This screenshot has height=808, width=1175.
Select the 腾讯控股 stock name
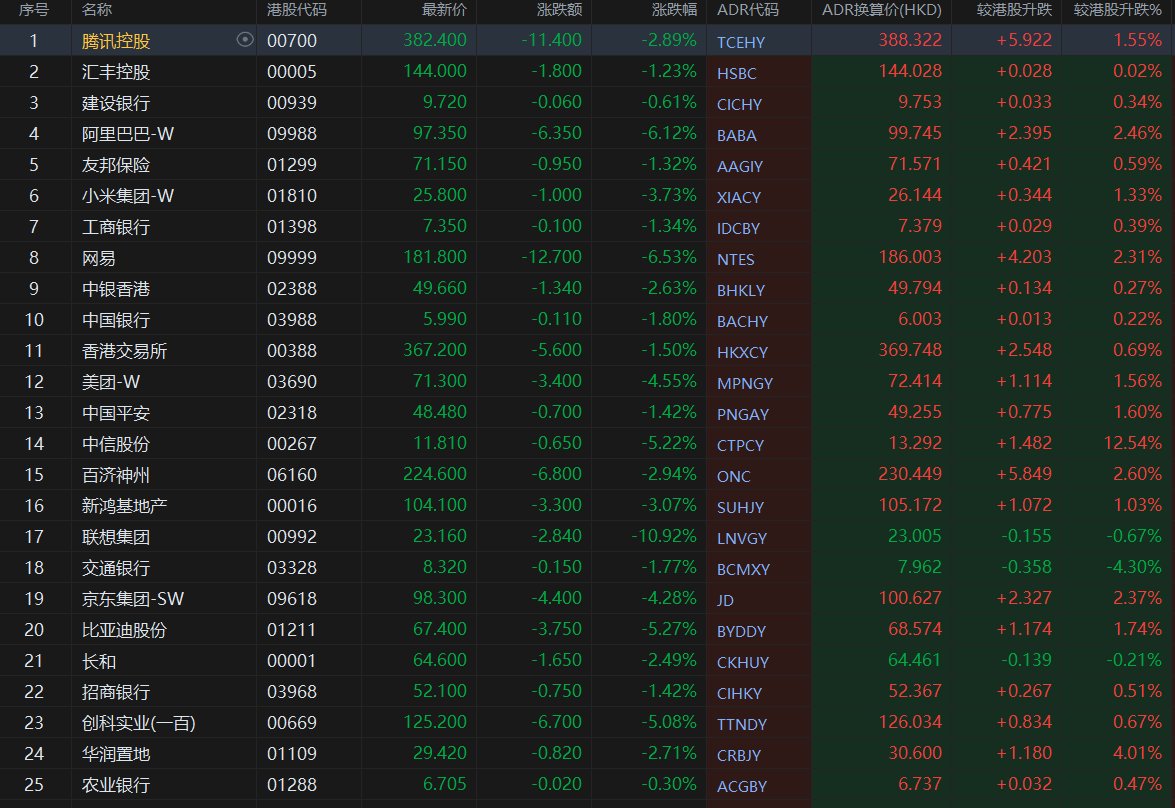click(x=116, y=40)
